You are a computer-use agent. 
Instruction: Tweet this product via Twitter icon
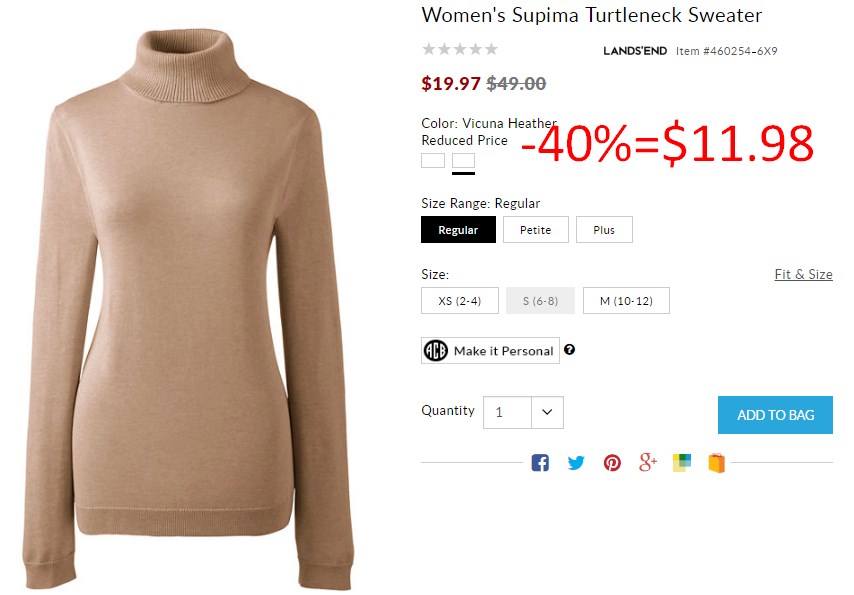point(576,463)
